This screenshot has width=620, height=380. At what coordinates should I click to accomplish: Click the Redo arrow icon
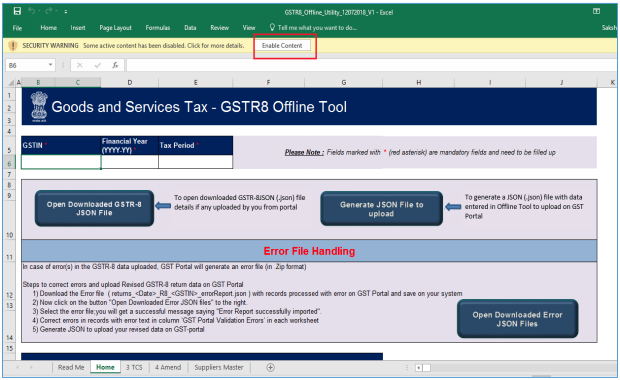pos(49,11)
